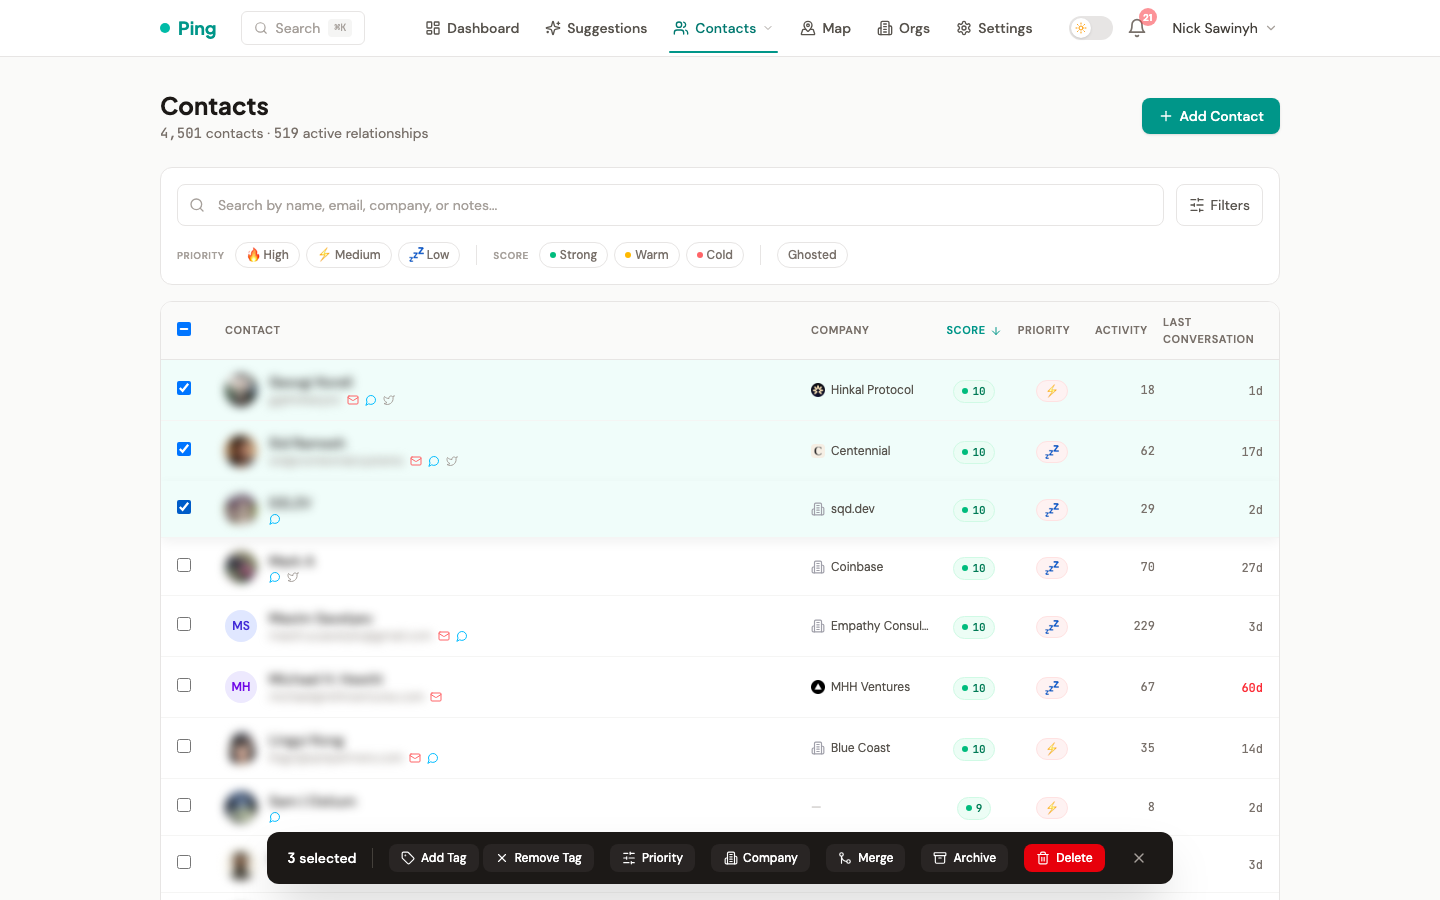The width and height of the screenshot is (1440, 900).
Task: Filter by Warm score
Action: tap(647, 255)
